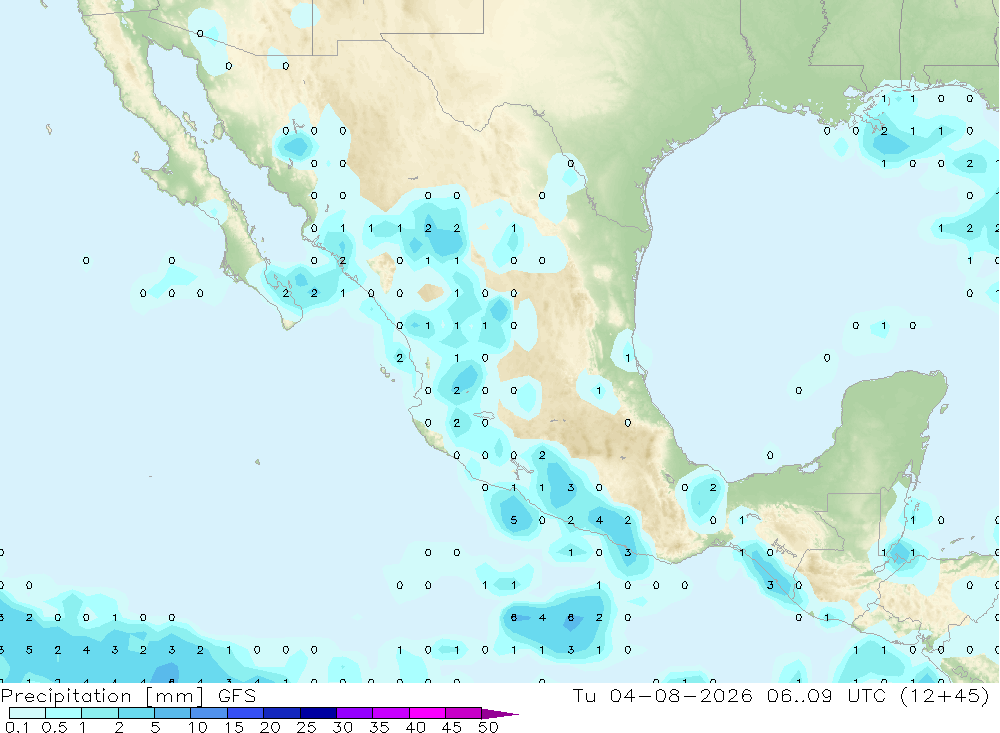Image resolution: width=1000 pixels, height=733 pixels.
Task: Select the 35–40 mm violet legend swatch
Action: pos(391,713)
